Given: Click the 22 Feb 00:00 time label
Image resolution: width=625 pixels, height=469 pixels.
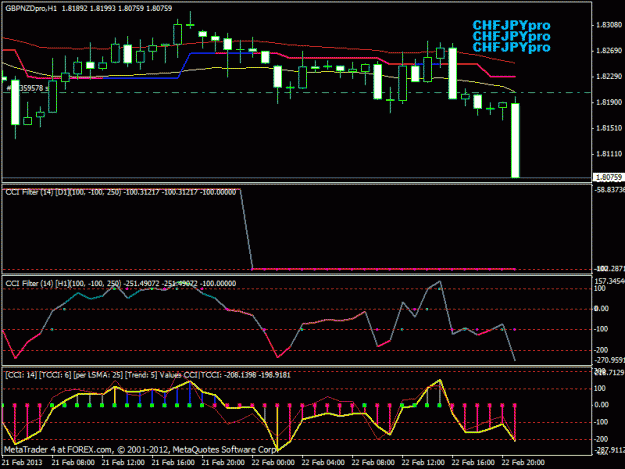Looking at the screenshot, I should [273, 462].
